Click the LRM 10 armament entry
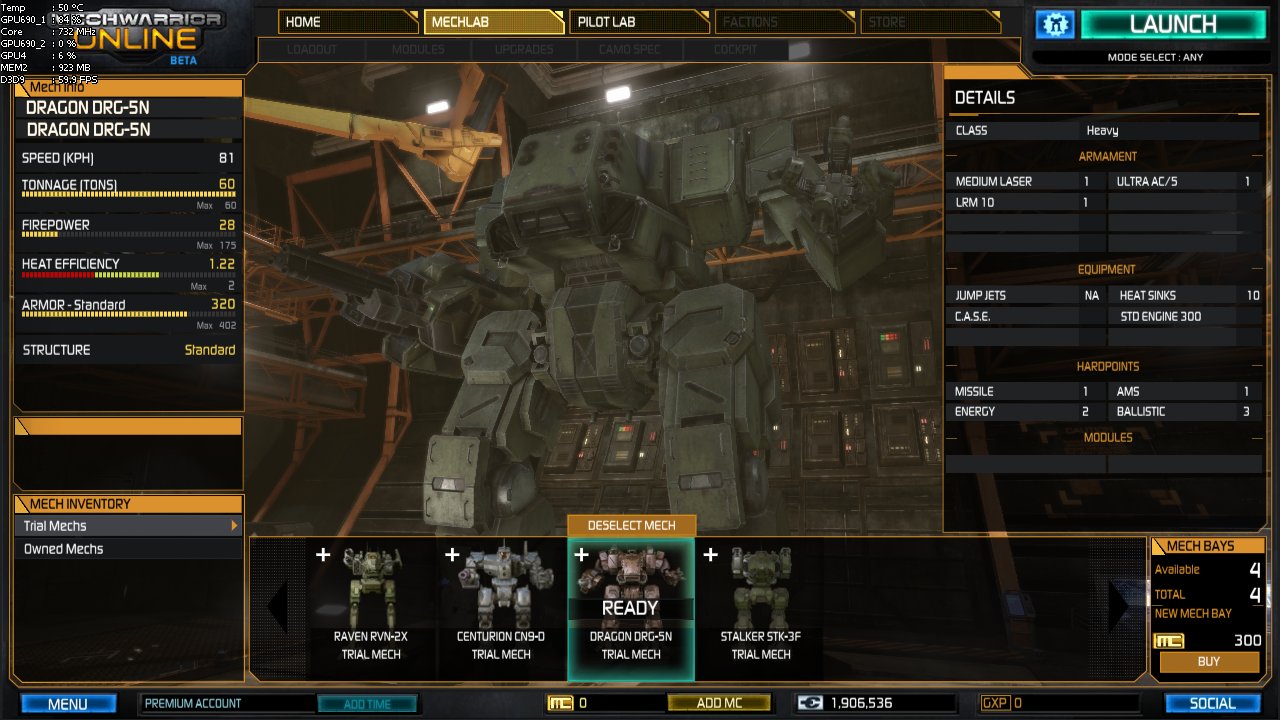Screen dimensions: 1280x720 (x=1026, y=202)
